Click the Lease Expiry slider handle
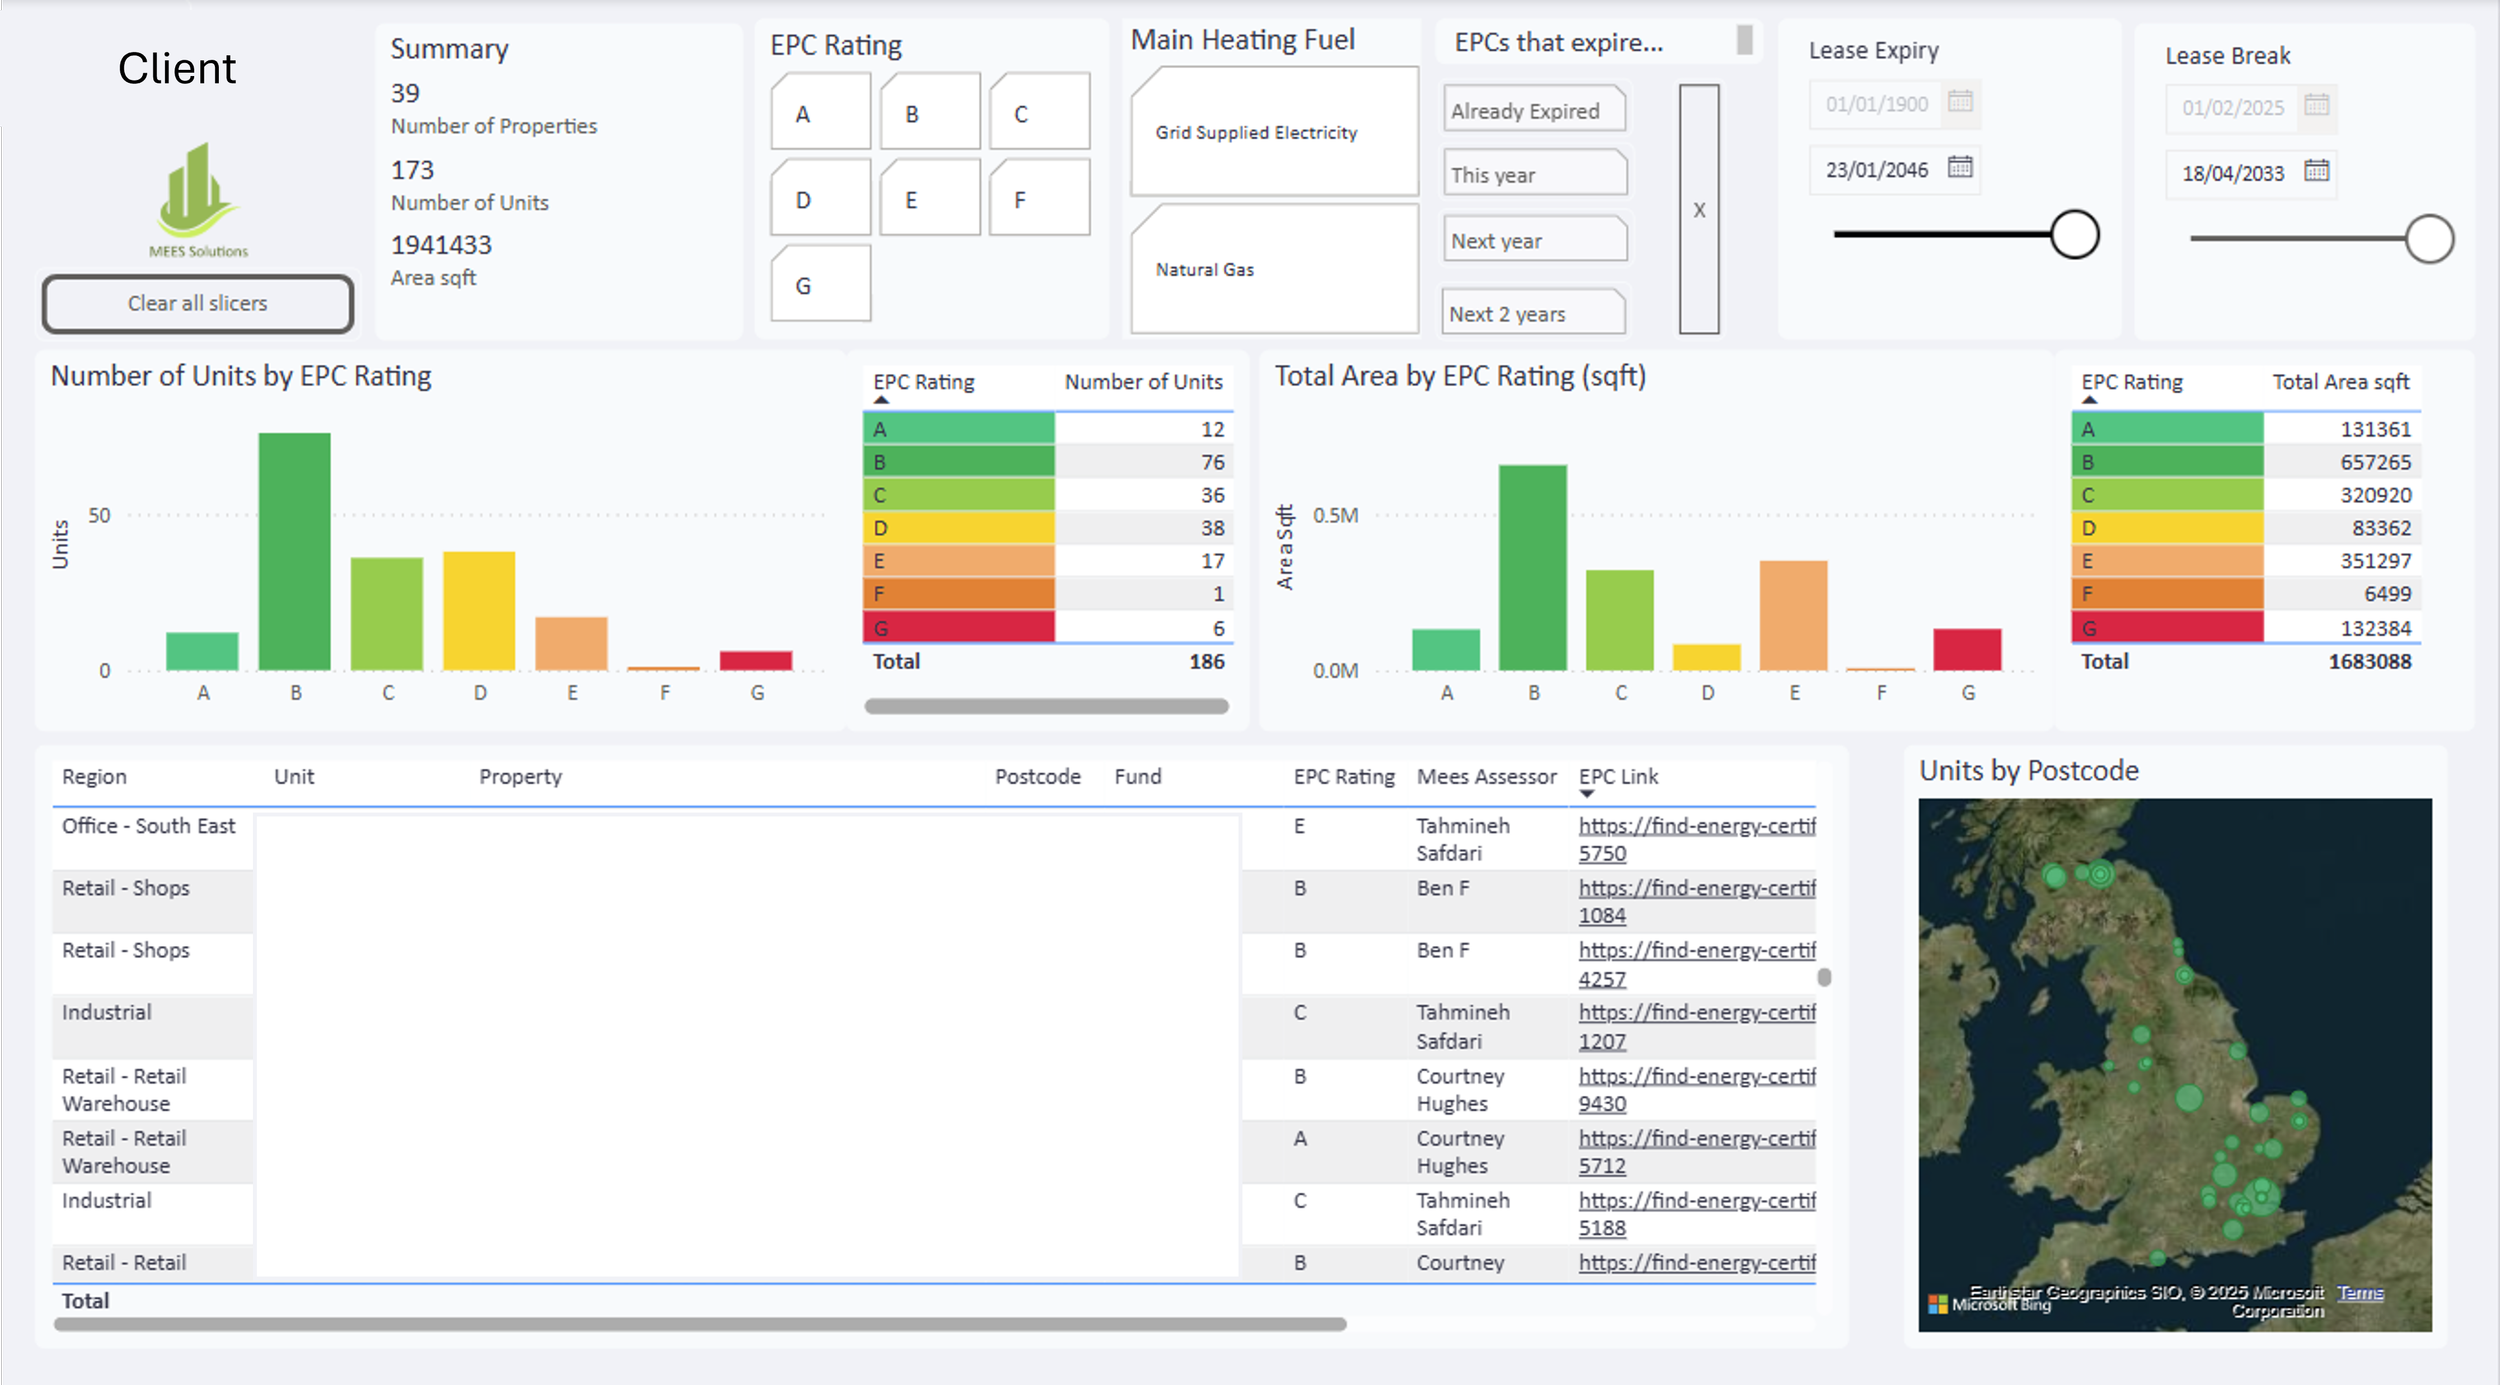The image size is (2500, 1385). click(x=2074, y=234)
